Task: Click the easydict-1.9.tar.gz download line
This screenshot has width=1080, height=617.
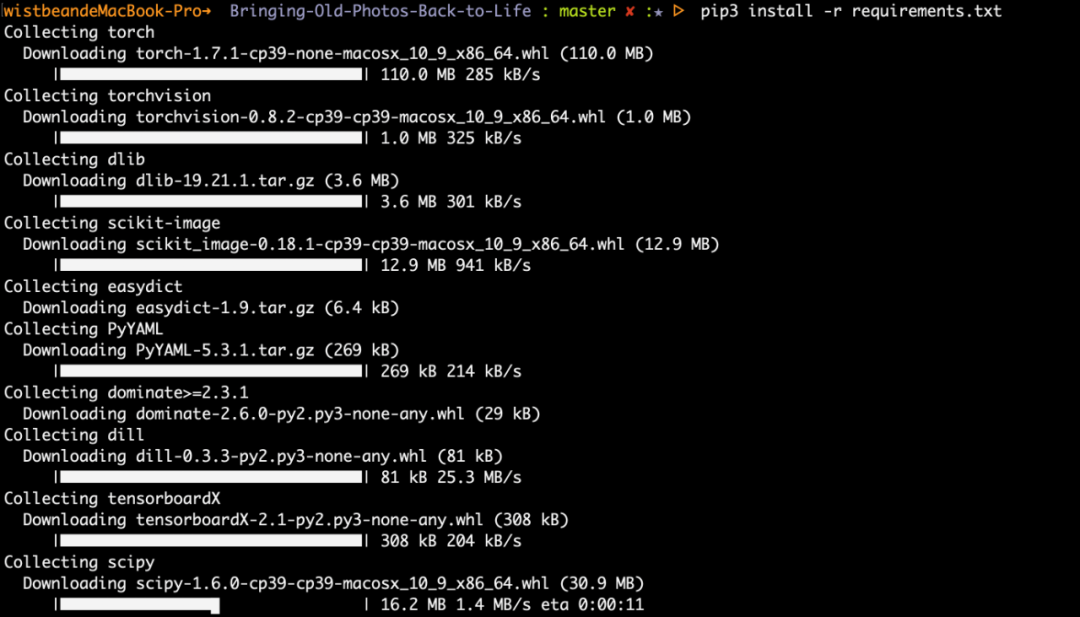Action: tap(211, 308)
